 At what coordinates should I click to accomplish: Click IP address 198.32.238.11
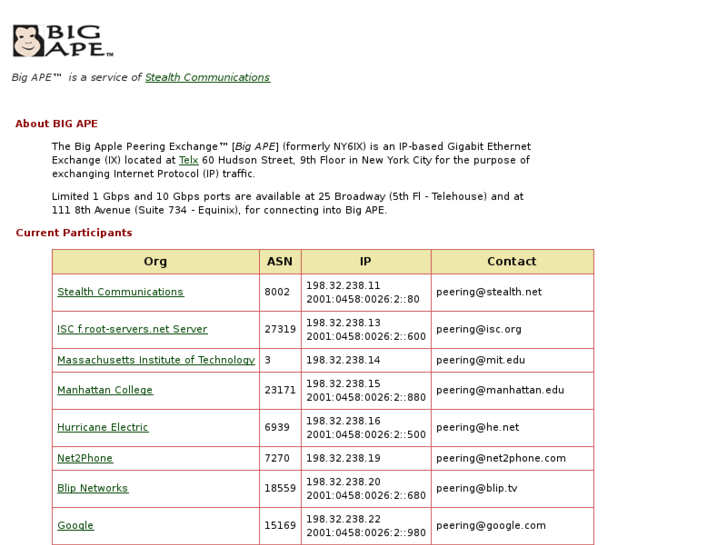[343, 285]
